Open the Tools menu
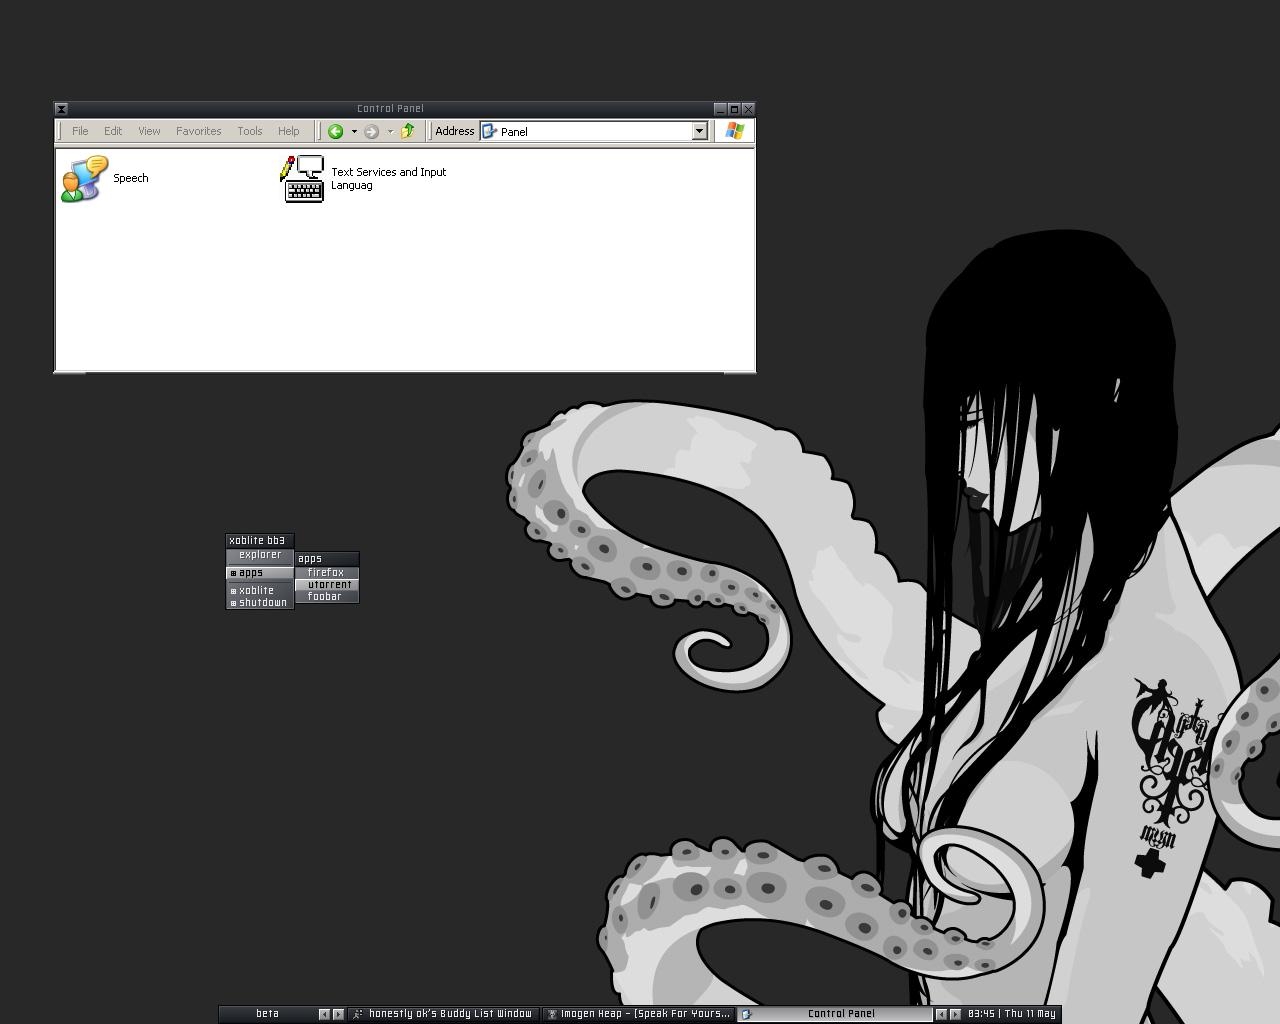Image resolution: width=1280 pixels, height=1024 pixels. tap(250, 131)
